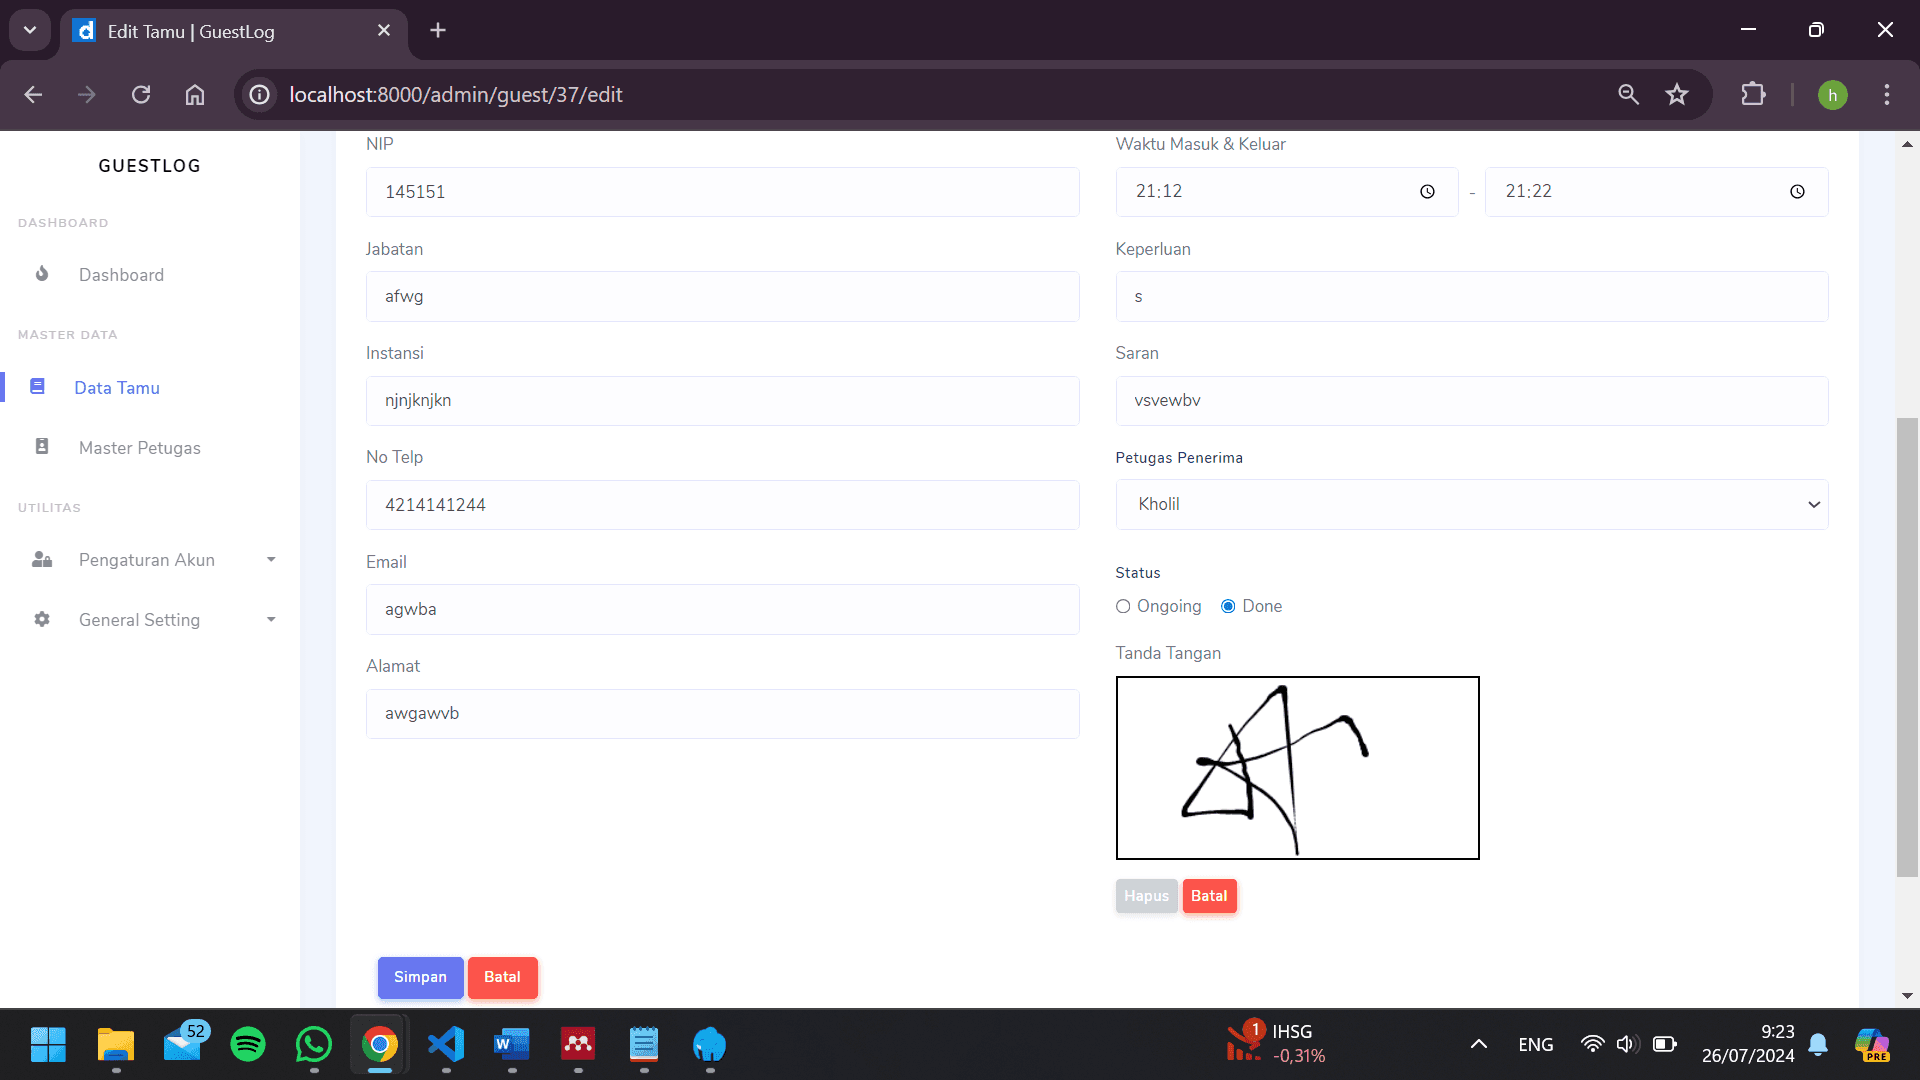1920x1080 pixels.
Task: Click the General Setting gear icon
Action: point(41,619)
